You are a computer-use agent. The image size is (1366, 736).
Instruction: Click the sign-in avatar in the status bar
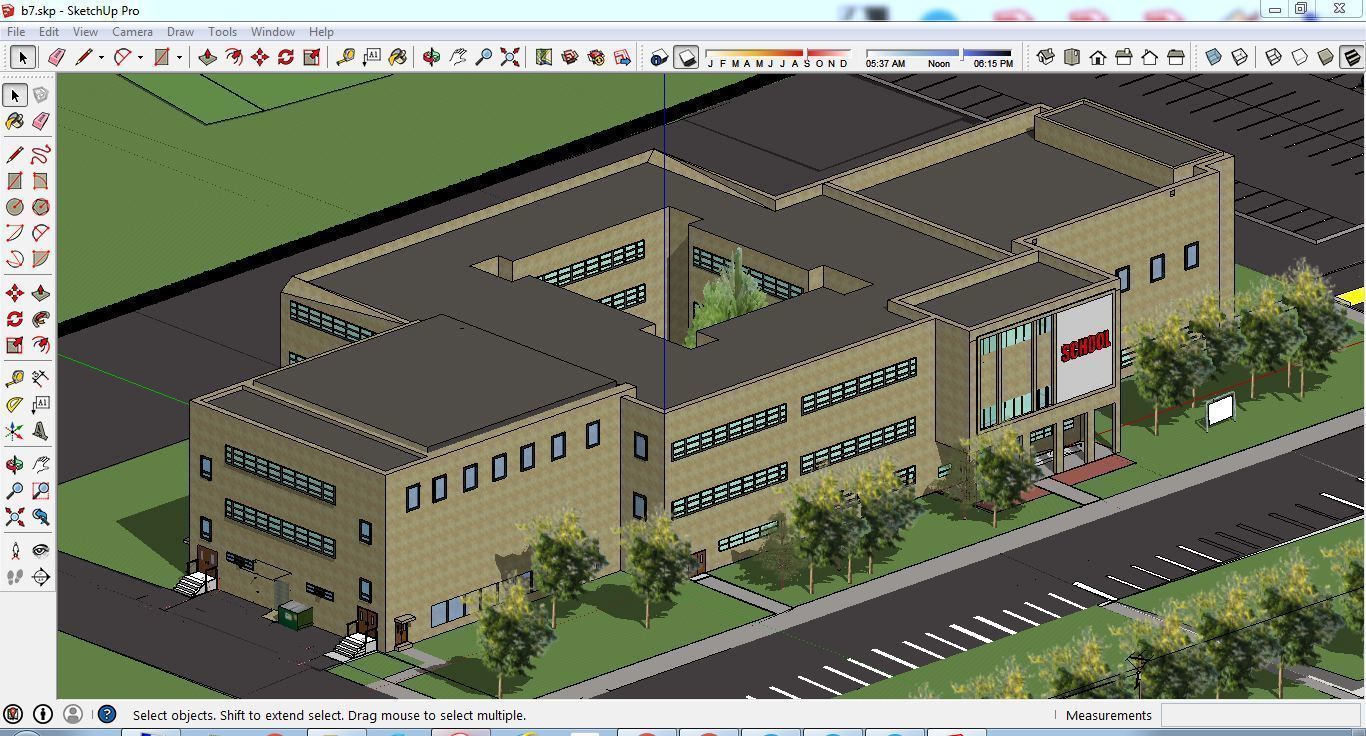pos(72,714)
